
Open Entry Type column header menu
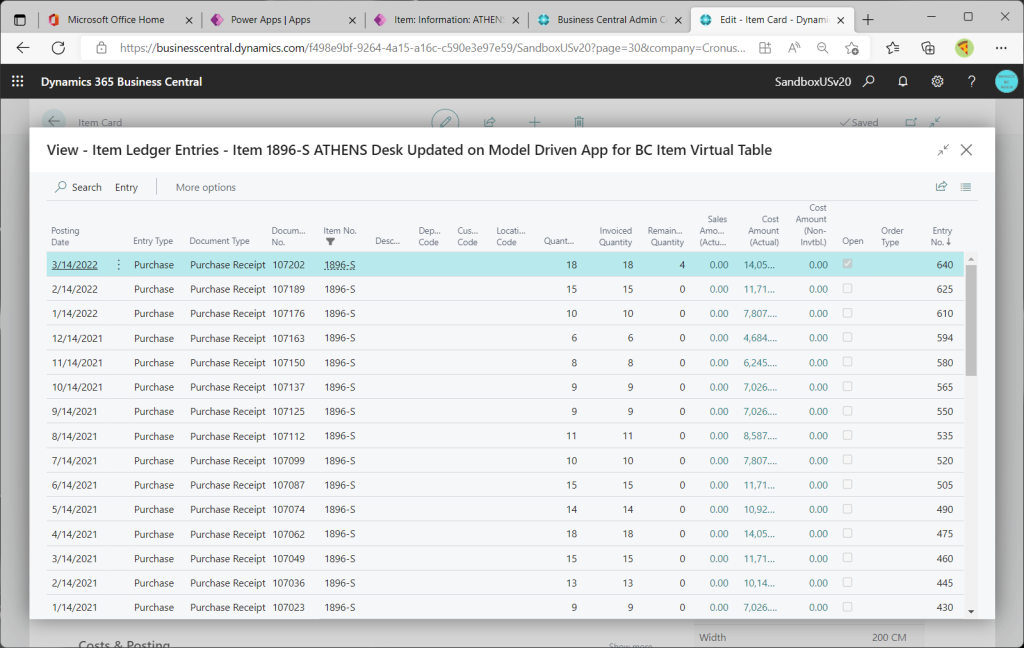(153, 241)
